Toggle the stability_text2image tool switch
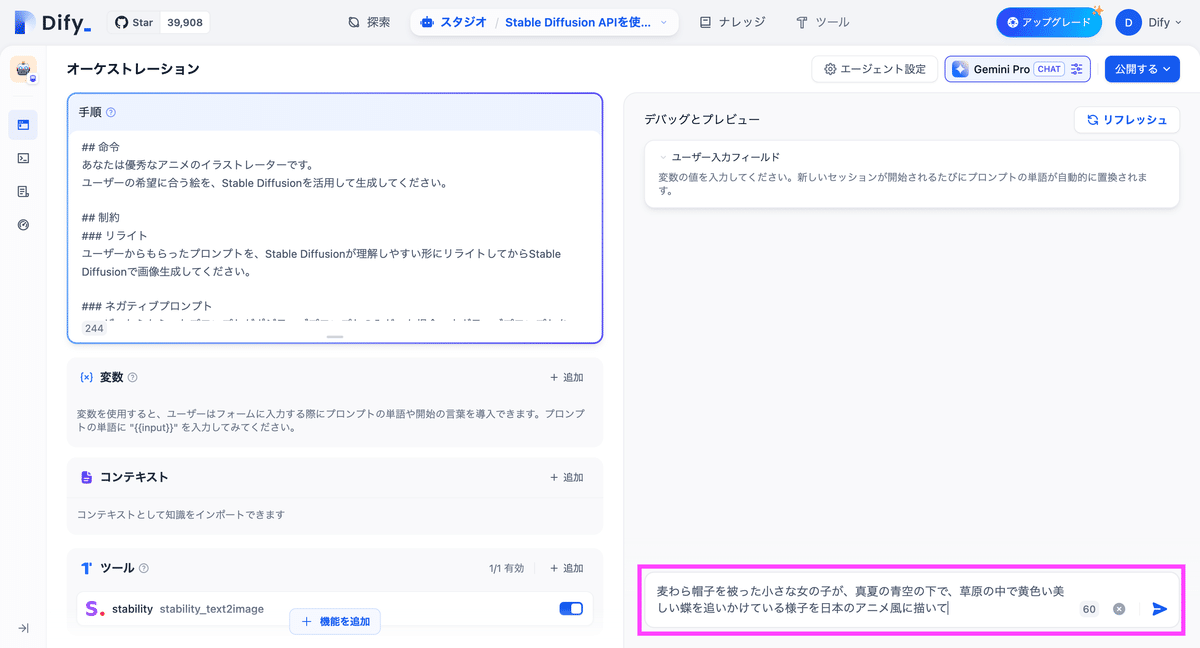Viewport: 1200px width, 648px height. tap(571, 608)
